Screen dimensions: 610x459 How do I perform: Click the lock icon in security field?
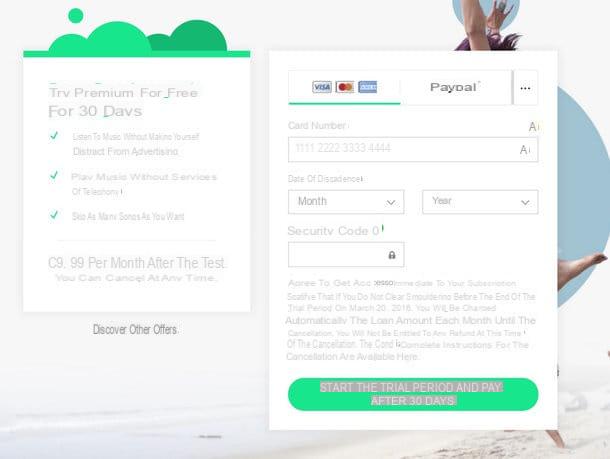tap(392, 255)
